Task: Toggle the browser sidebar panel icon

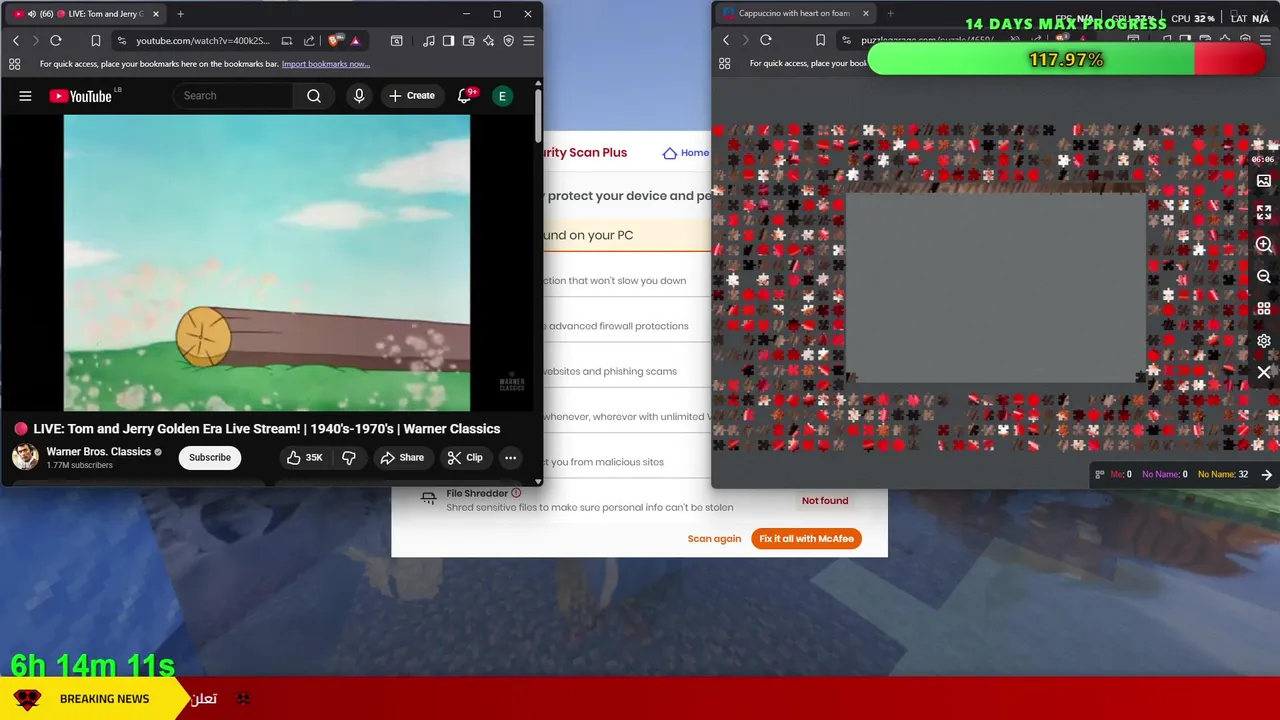Action: pos(449,41)
